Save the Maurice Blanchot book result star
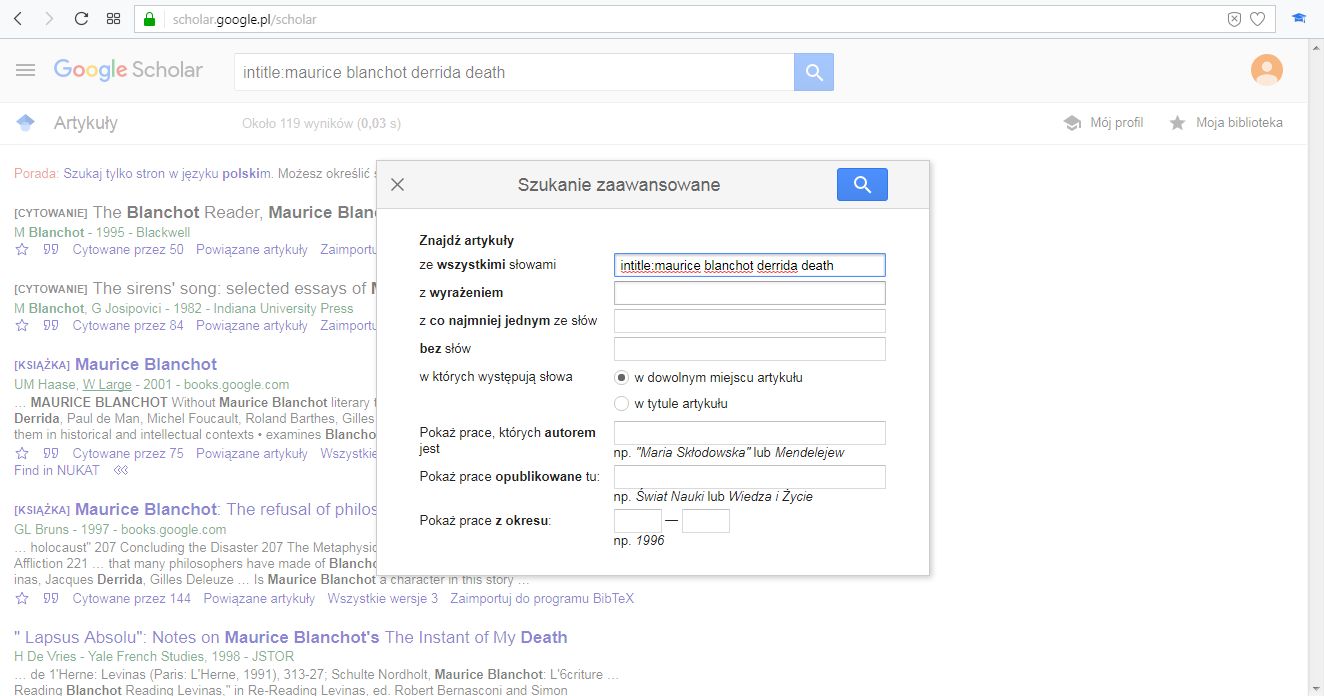 (x=22, y=453)
